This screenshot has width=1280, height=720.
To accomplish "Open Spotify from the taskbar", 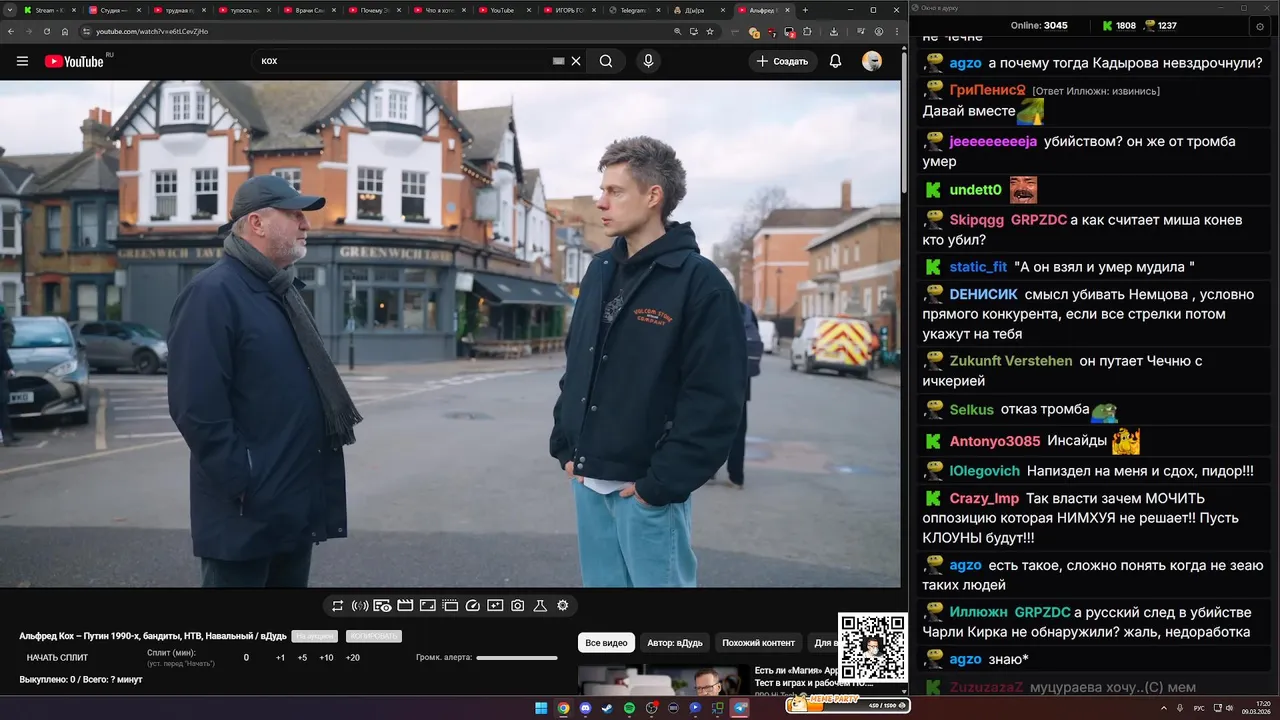I will pos(629,708).
